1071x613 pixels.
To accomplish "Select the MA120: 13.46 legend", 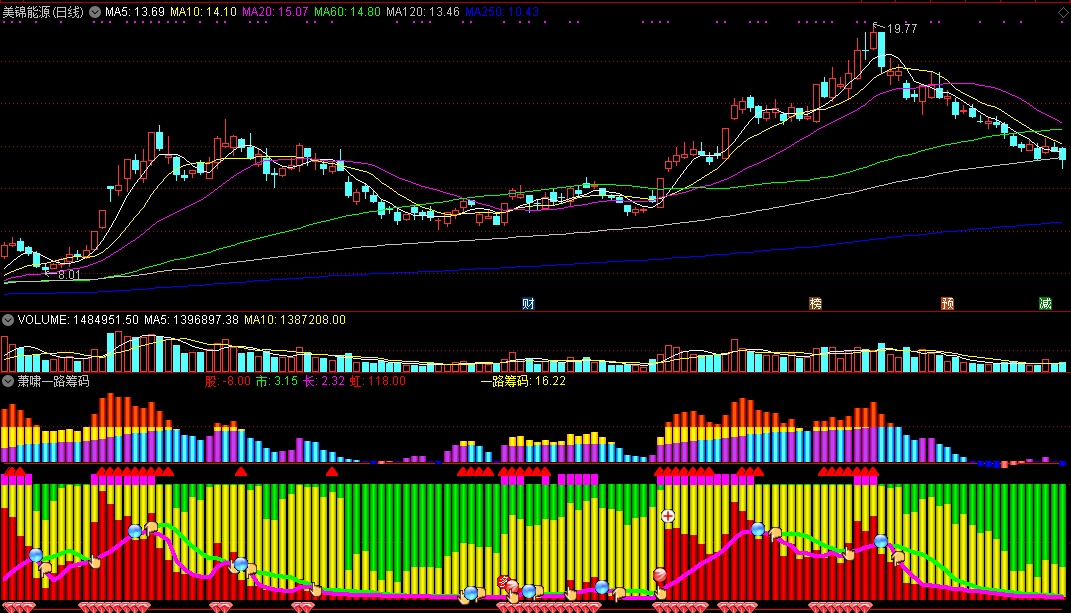I will pyautogui.click(x=422, y=12).
